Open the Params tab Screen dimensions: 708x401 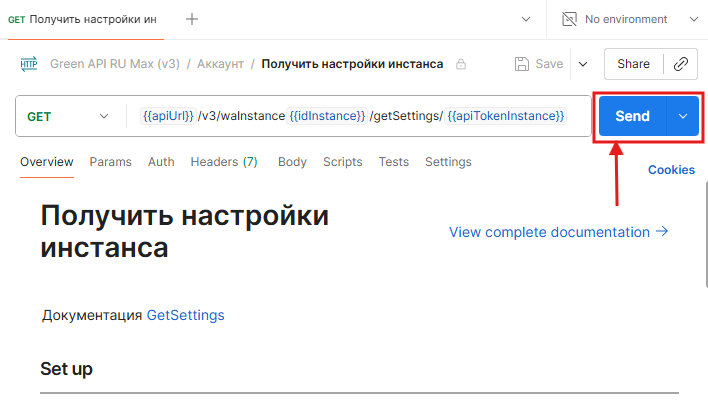click(x=111, y=162)
